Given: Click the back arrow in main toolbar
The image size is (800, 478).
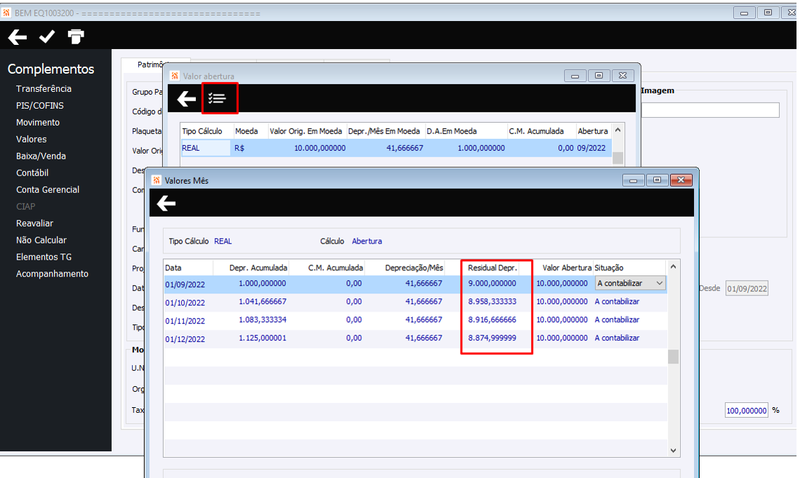Looking at the screenshot, I should click(17, 37).
